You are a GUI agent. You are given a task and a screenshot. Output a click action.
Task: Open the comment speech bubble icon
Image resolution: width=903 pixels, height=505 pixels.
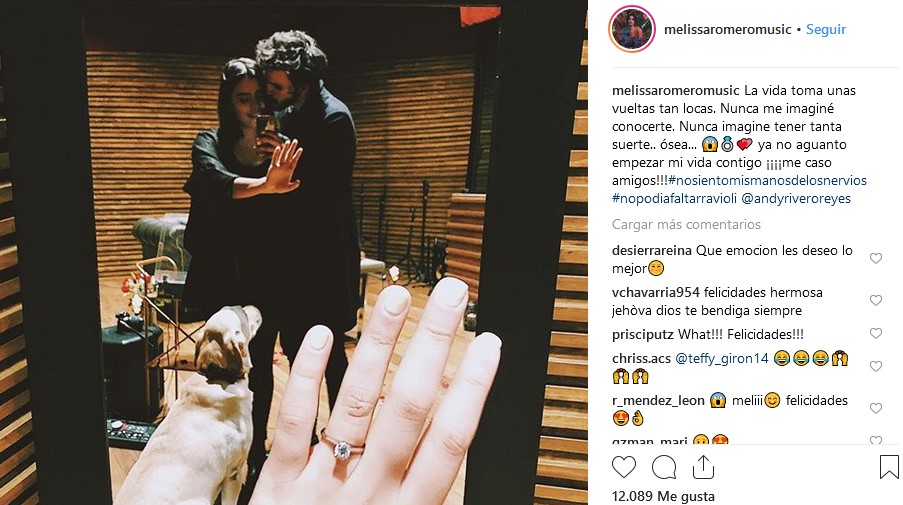click(x=663, y=467)
